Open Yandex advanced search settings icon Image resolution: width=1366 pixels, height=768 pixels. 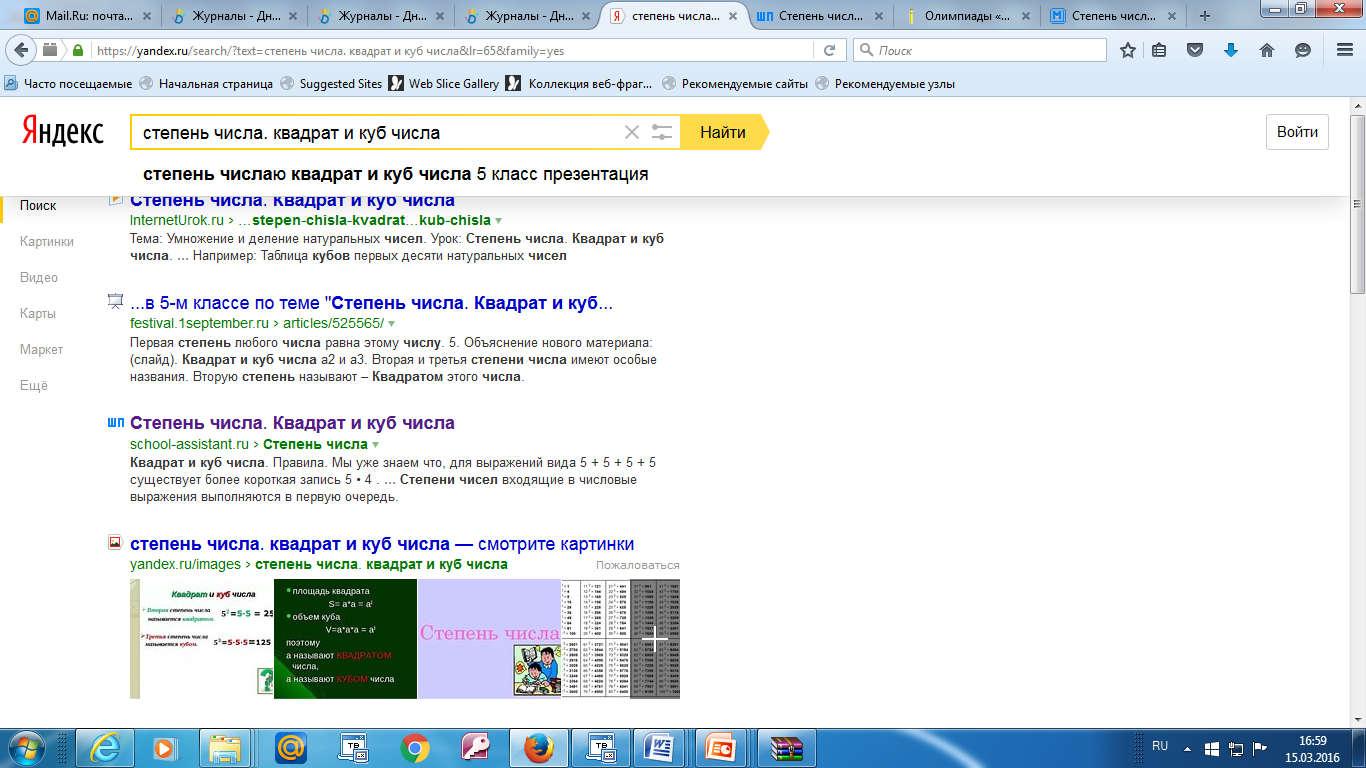[661, 132]
